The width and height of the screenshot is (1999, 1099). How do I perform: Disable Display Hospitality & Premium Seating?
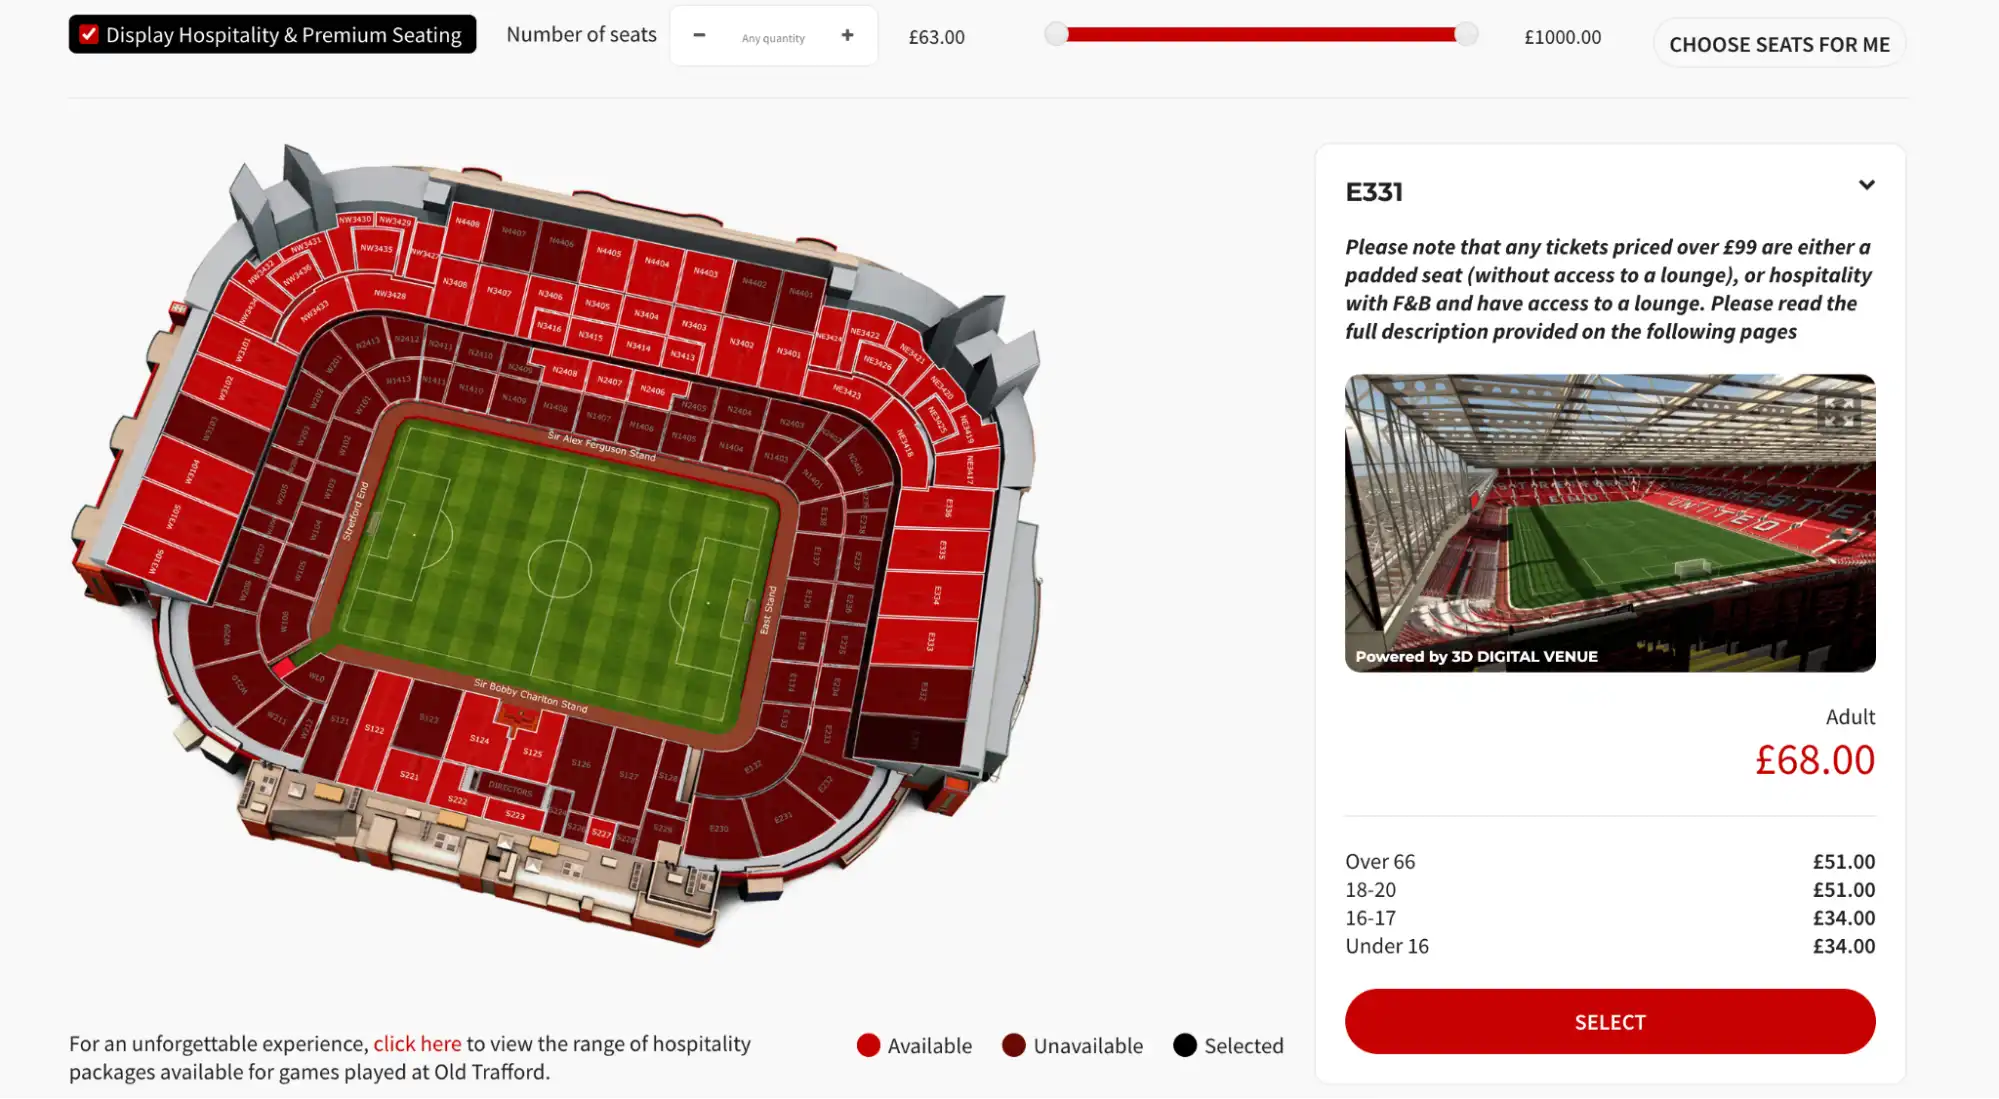[89, 33]
